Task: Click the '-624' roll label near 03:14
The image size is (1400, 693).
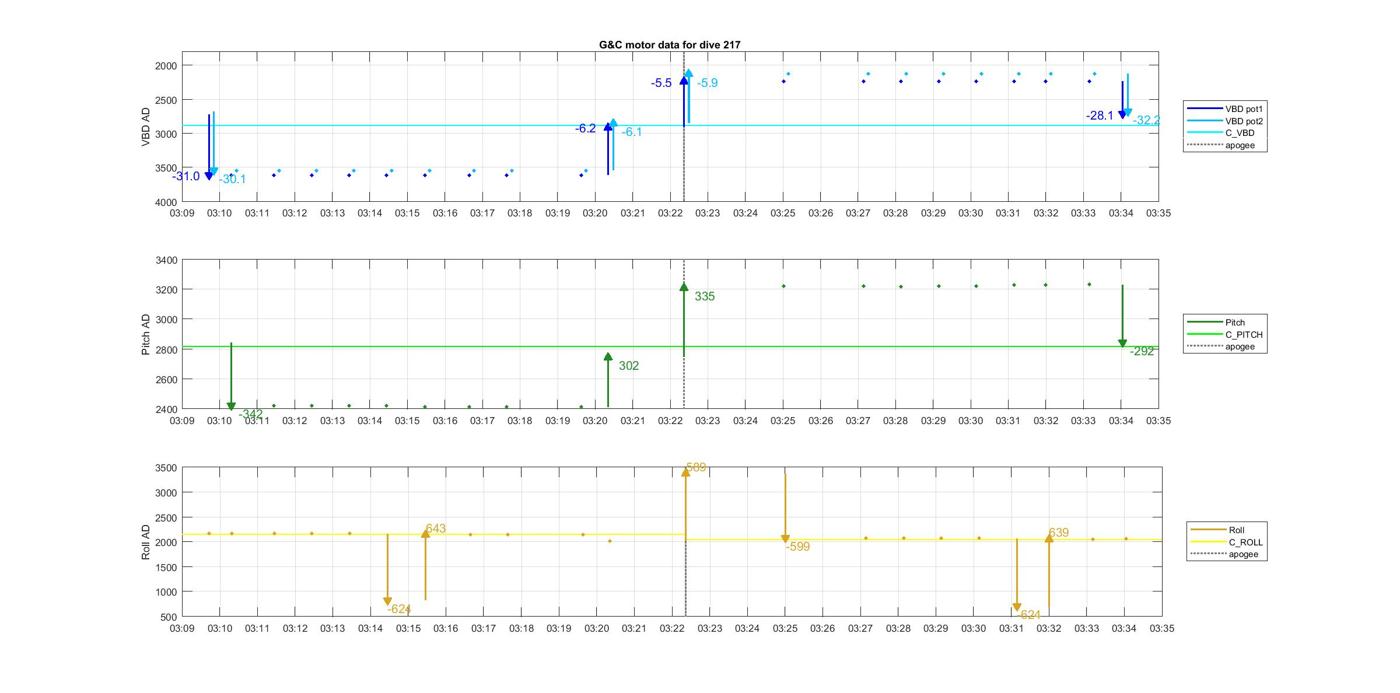Action: point(399,609)
